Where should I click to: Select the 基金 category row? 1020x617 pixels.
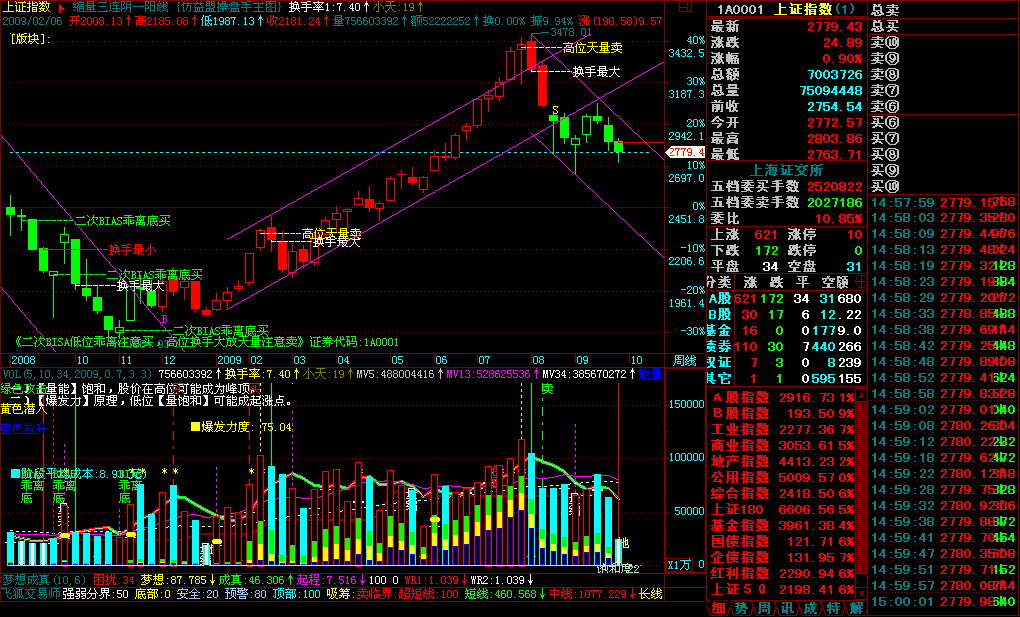[786, 331]
